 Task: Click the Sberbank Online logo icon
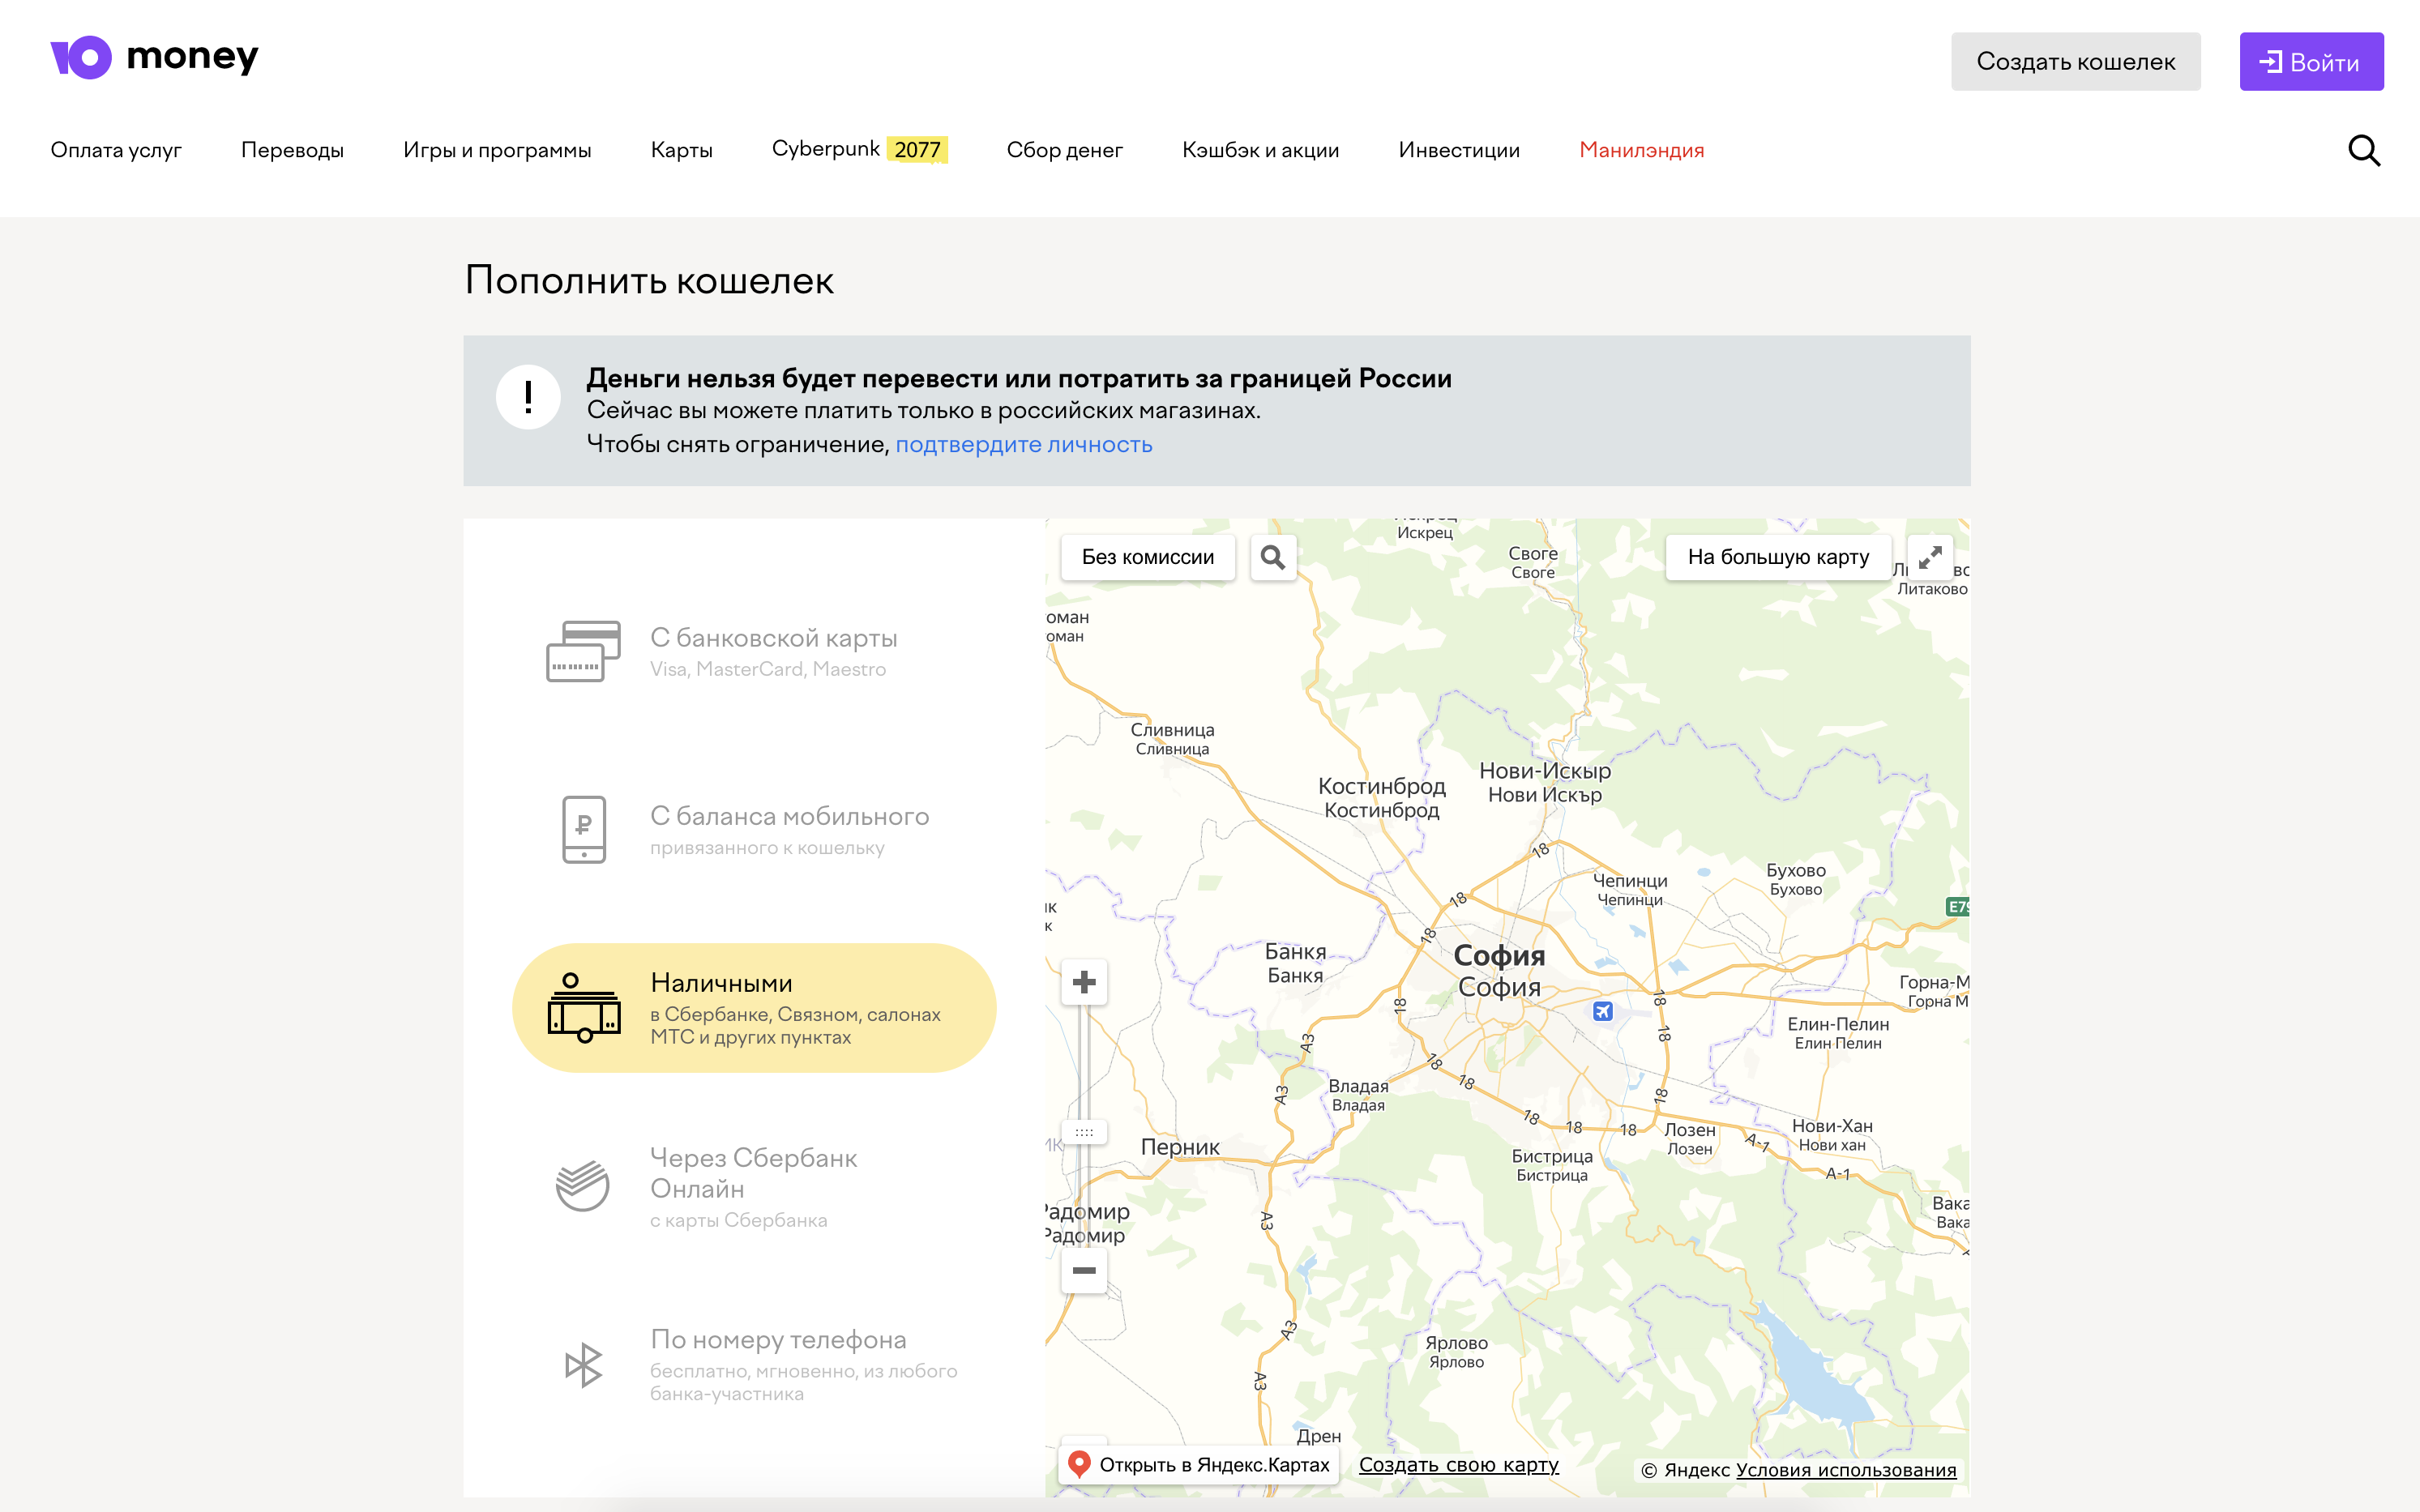[x=583, y=1185]
